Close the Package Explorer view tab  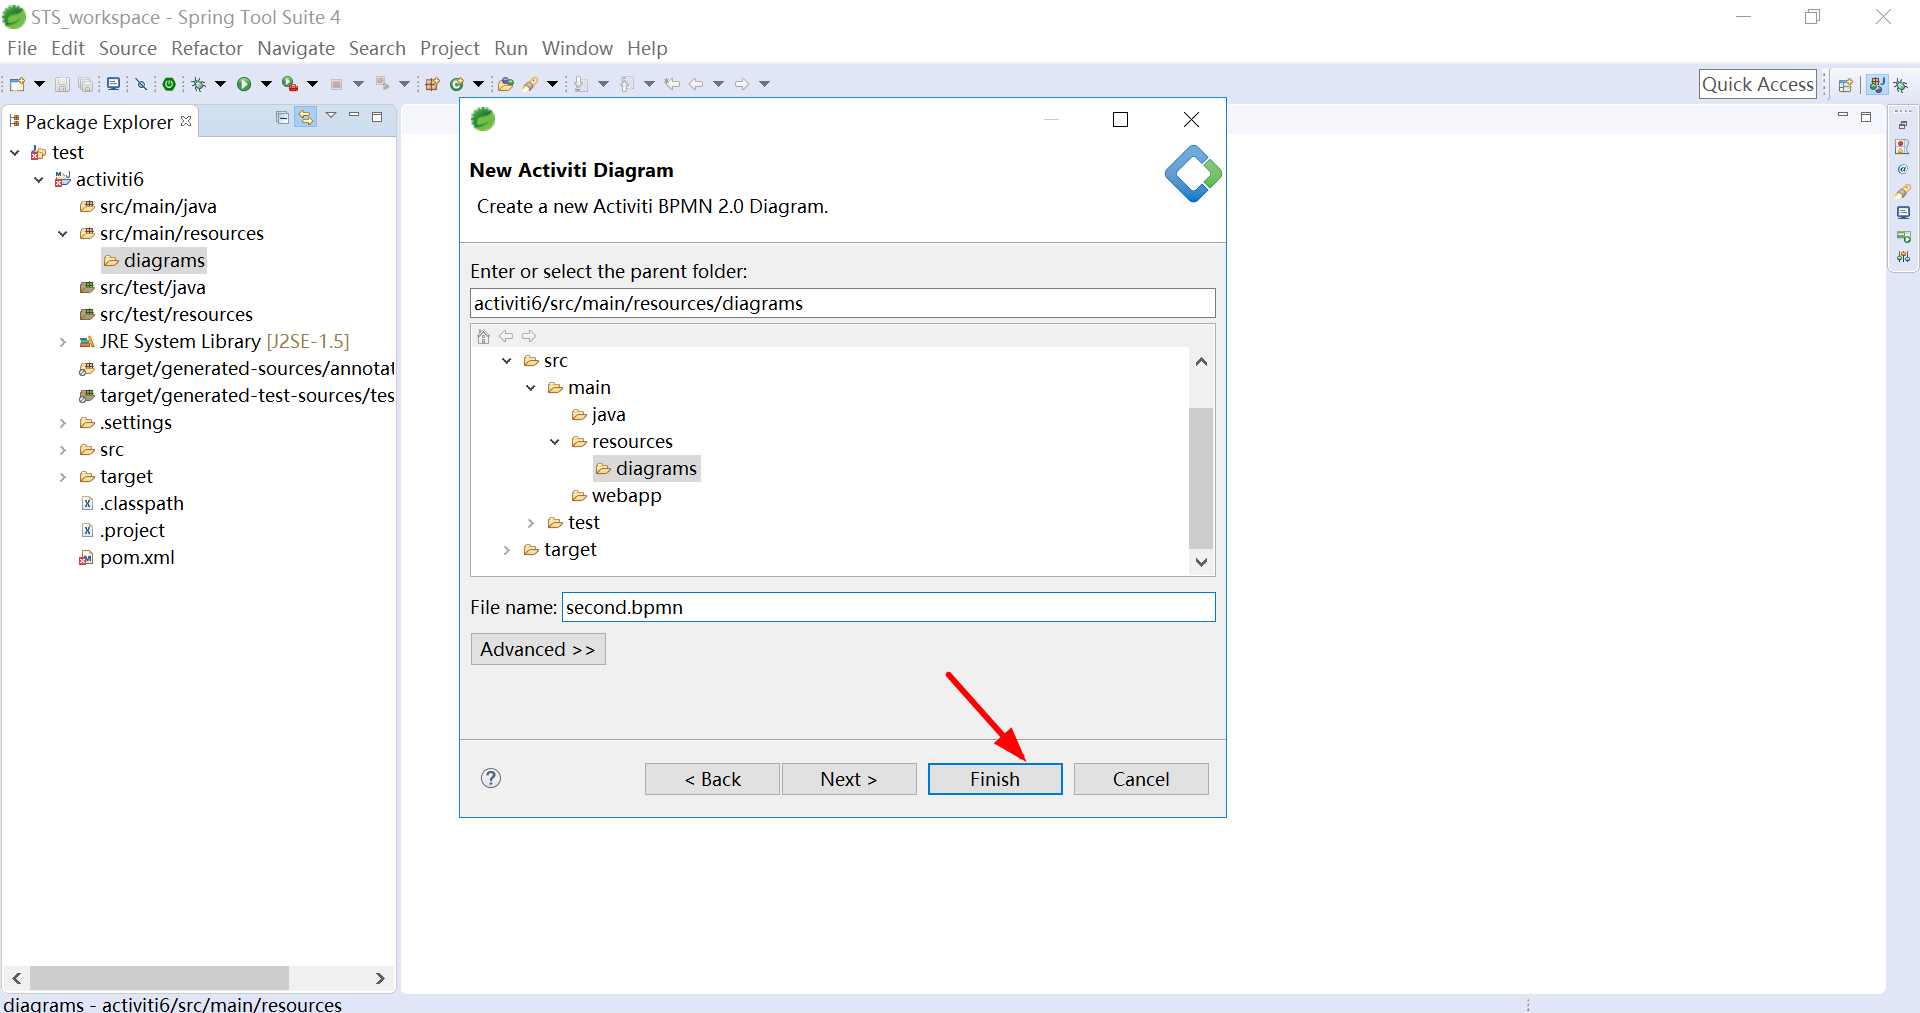pos(186,121)
